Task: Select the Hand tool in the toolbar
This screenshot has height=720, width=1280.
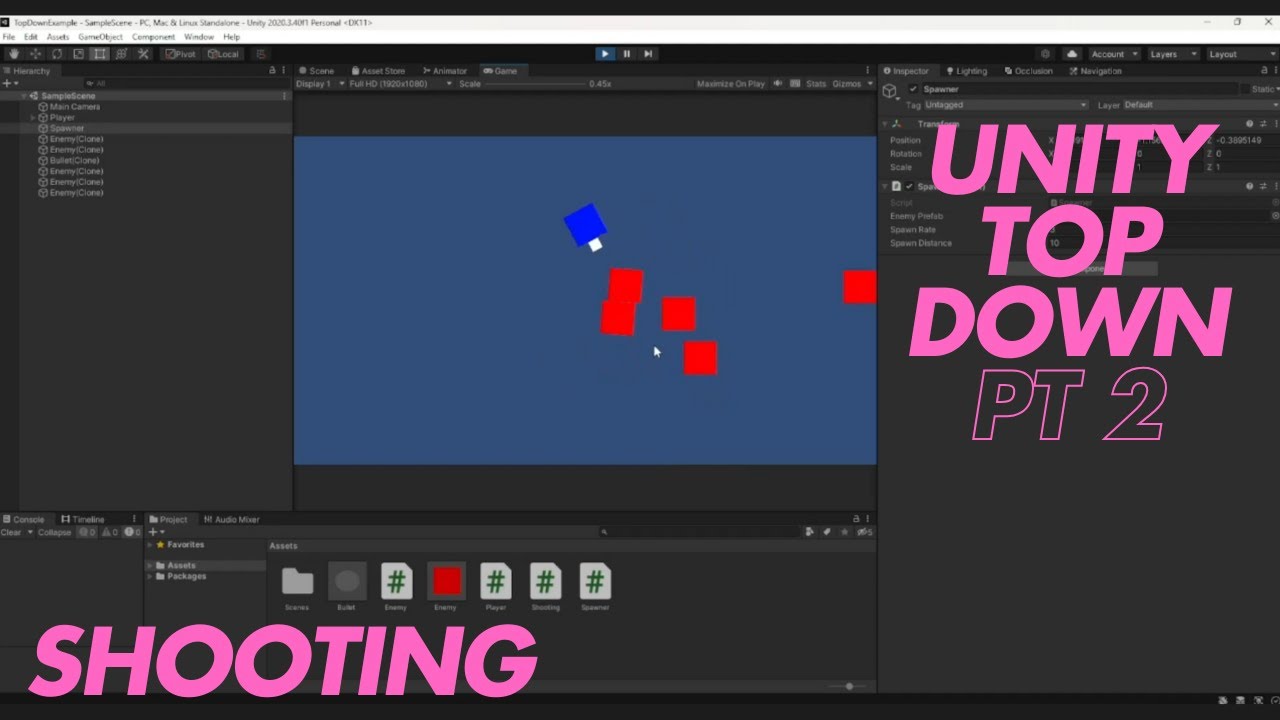Action: pos(14,54)
